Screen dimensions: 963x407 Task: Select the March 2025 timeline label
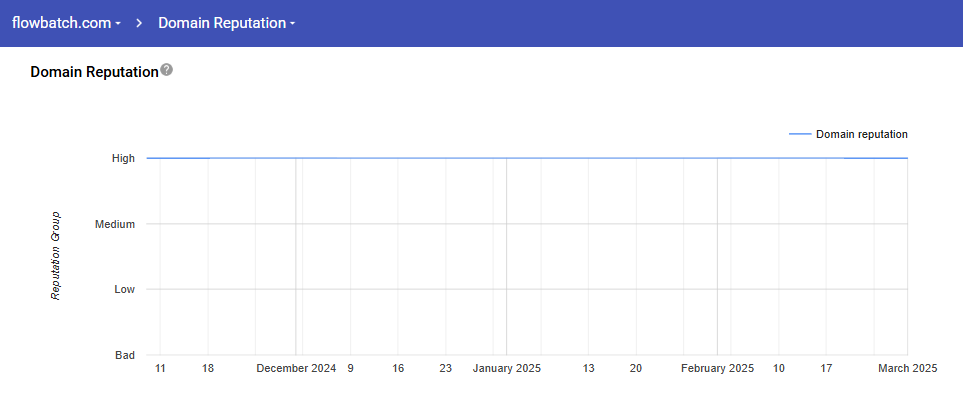click(907, 369)
